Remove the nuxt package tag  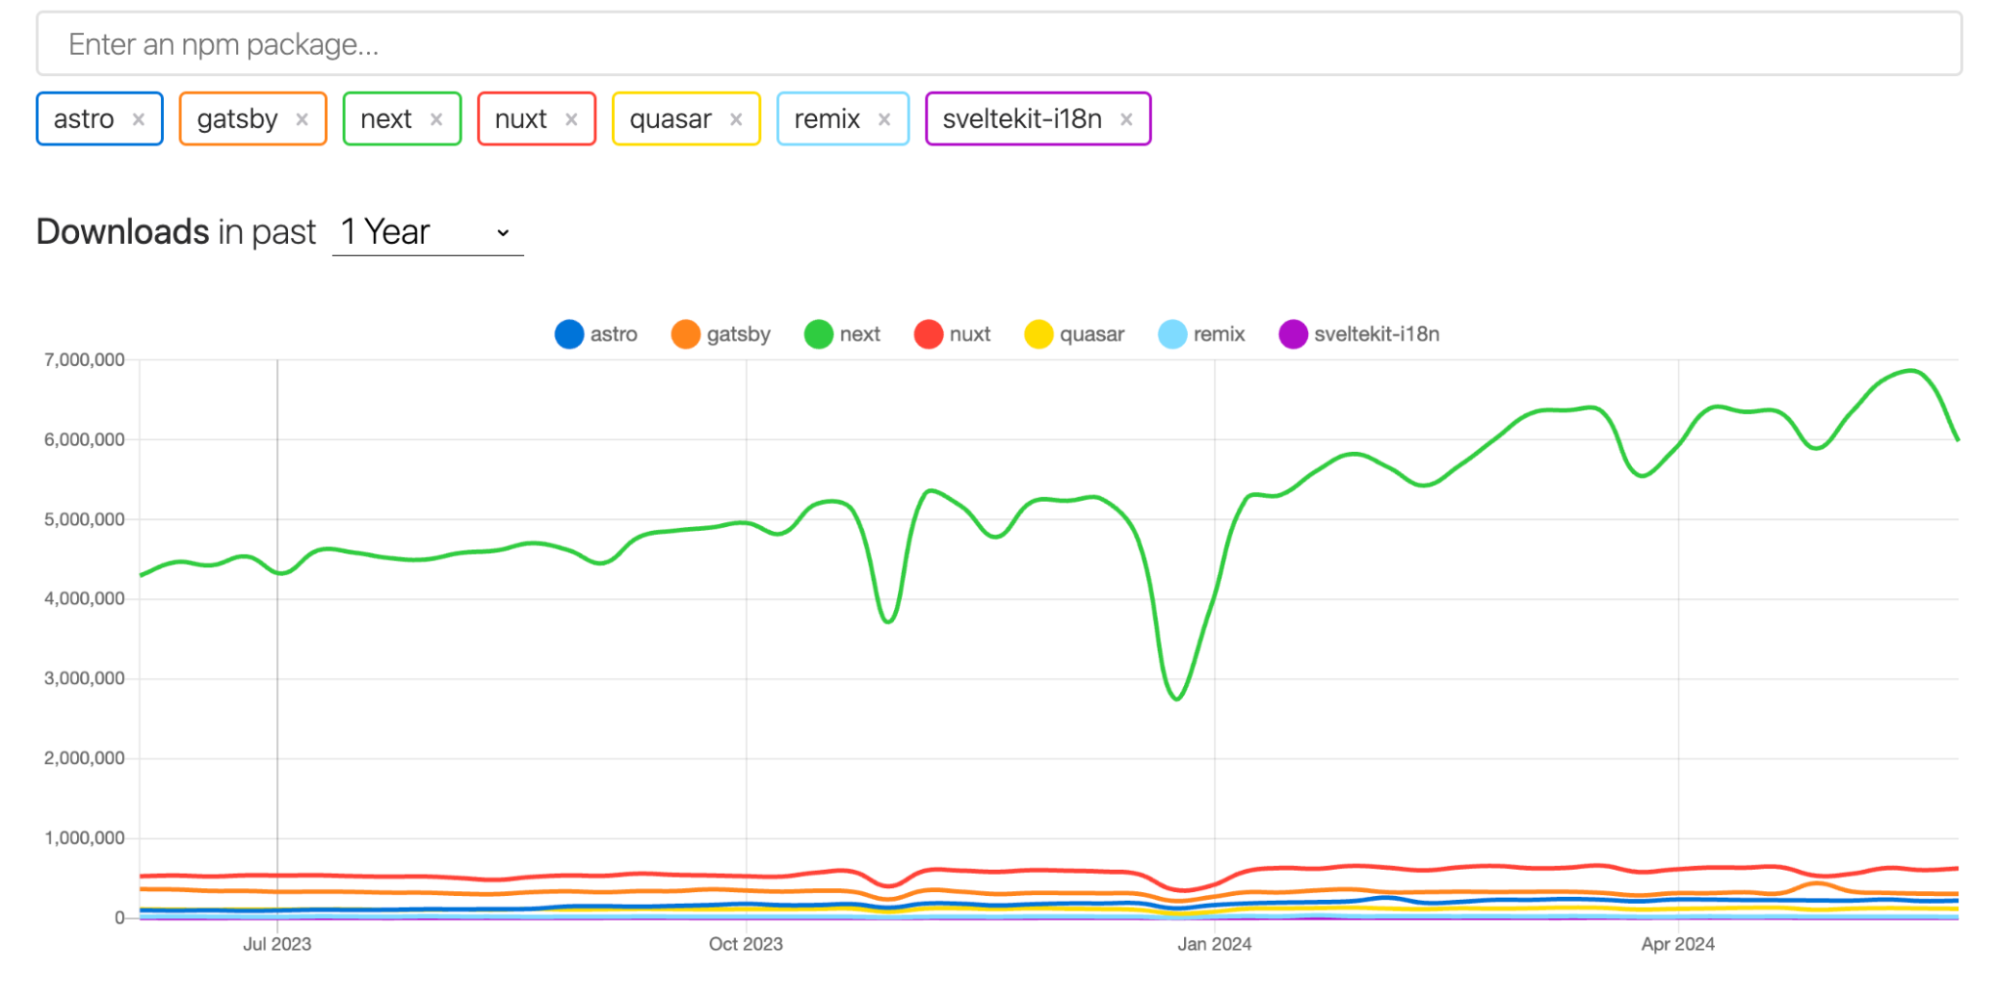click(x=572, y=119)
